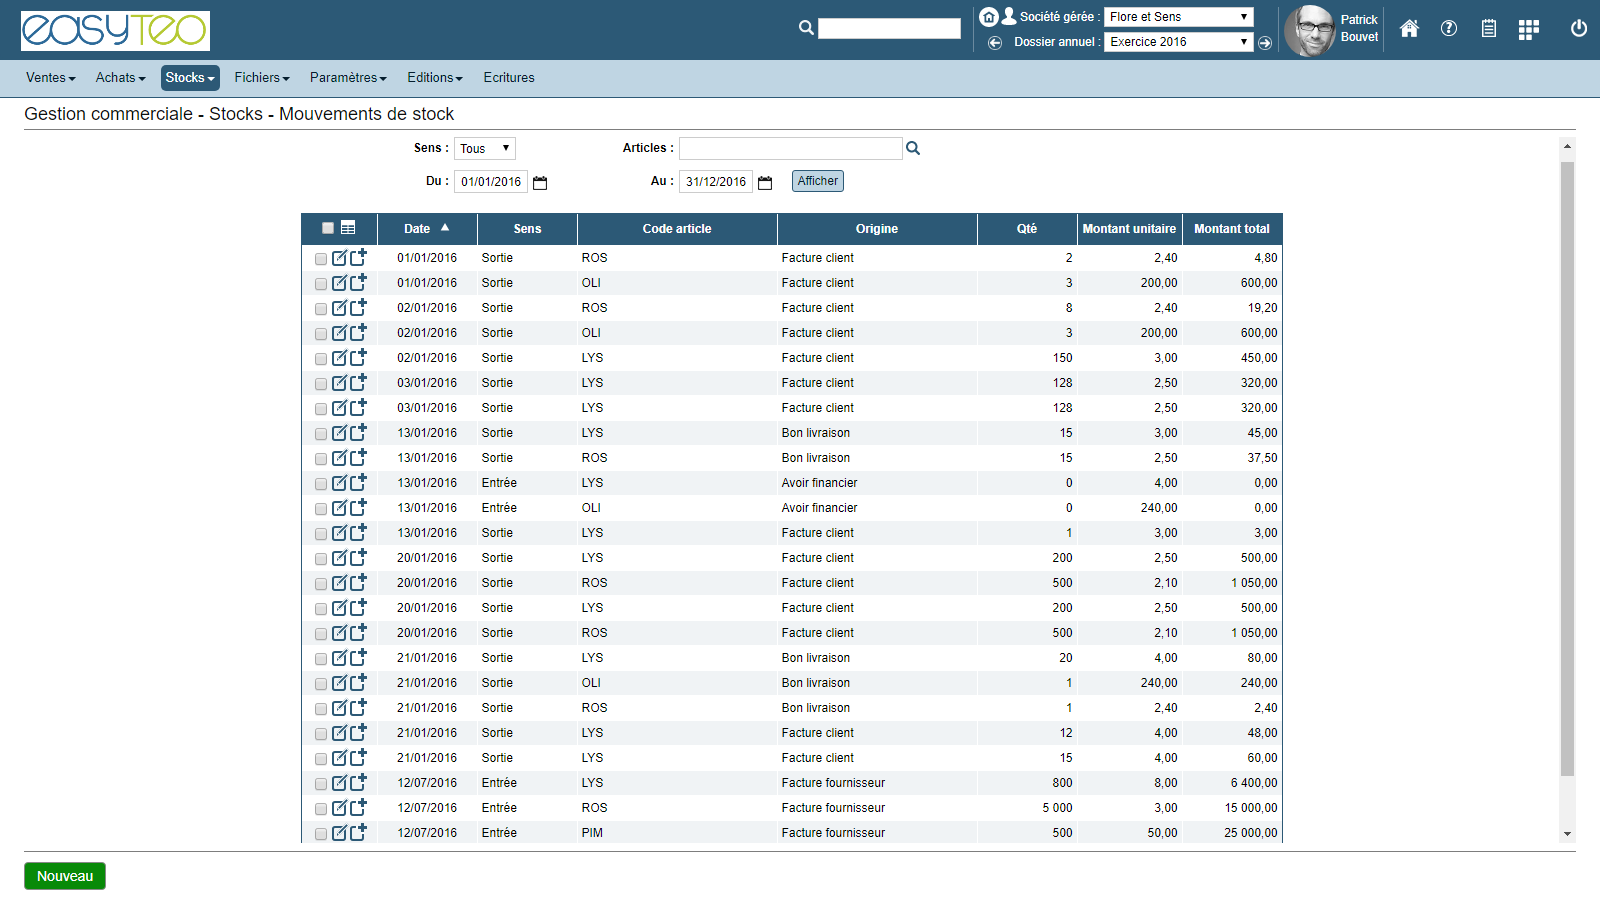The image size is (1600, 900).
Task: Go to next Dossier annuel arrow
Action: point(1265,43)
